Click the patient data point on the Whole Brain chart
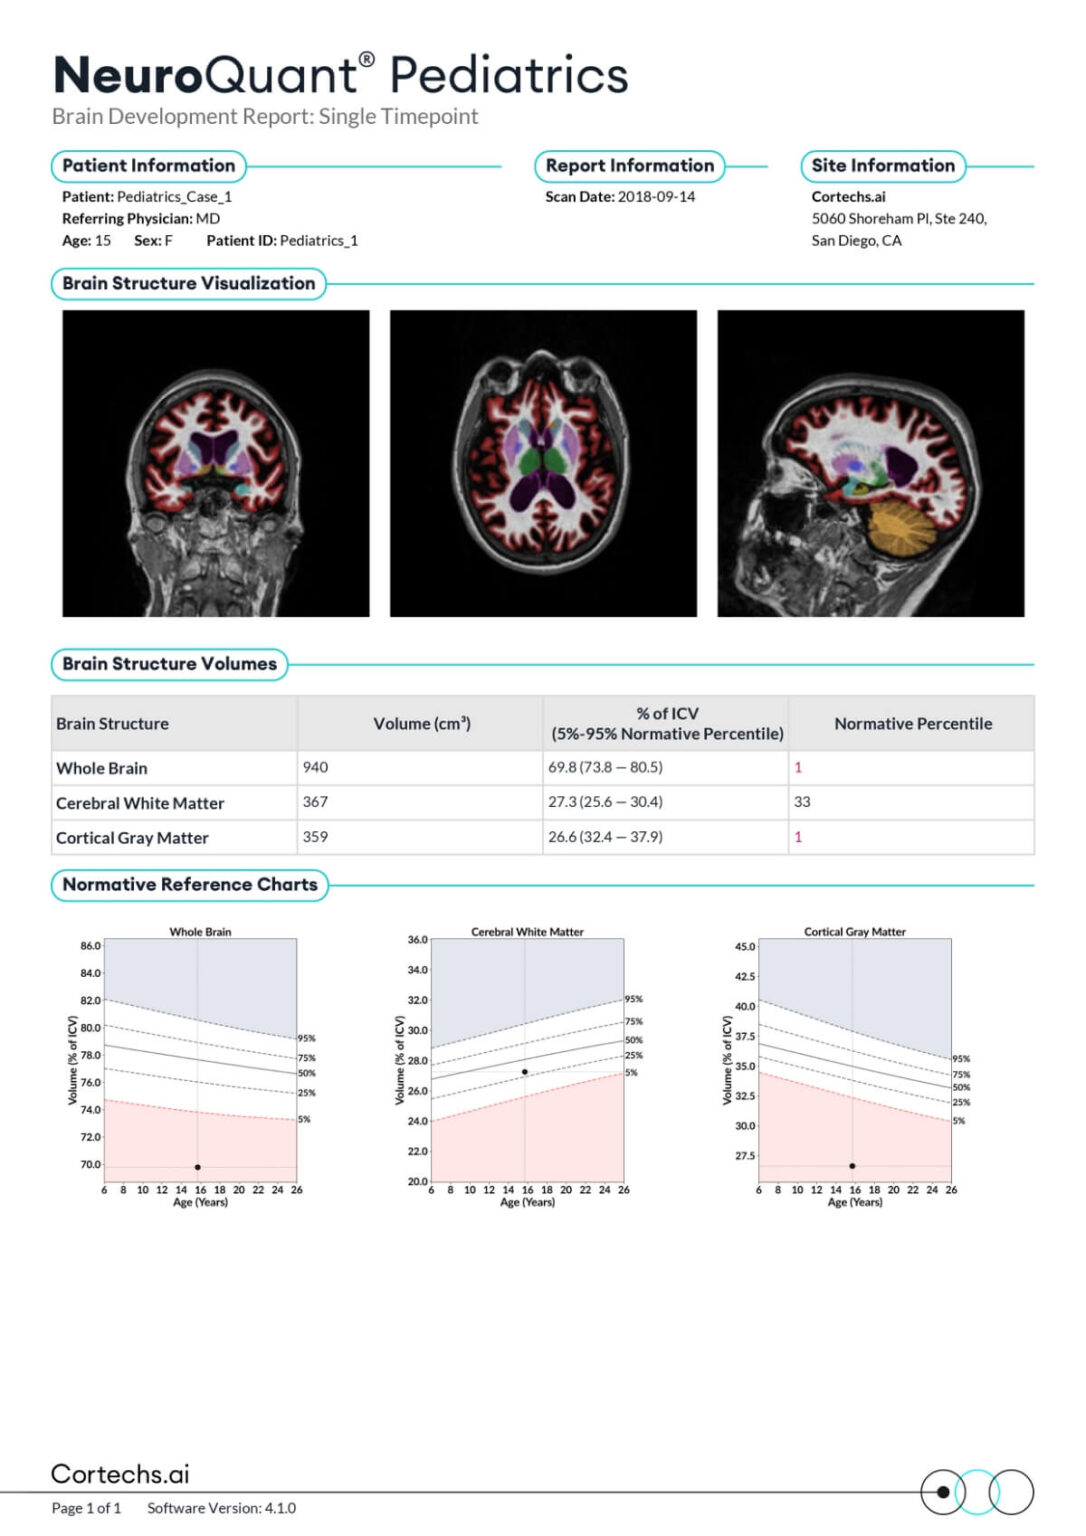This screenshot has height=1536, width=1086. pos(197,1166)
